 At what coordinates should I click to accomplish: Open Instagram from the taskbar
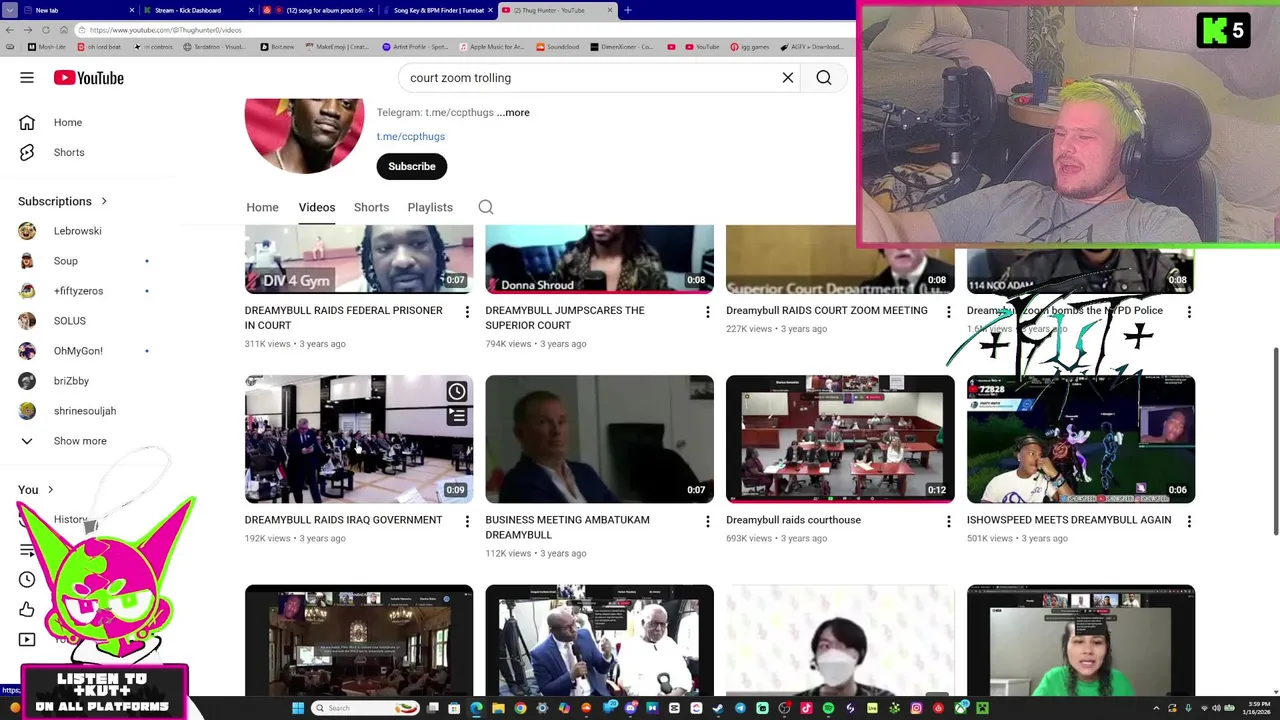coord(917,708)
